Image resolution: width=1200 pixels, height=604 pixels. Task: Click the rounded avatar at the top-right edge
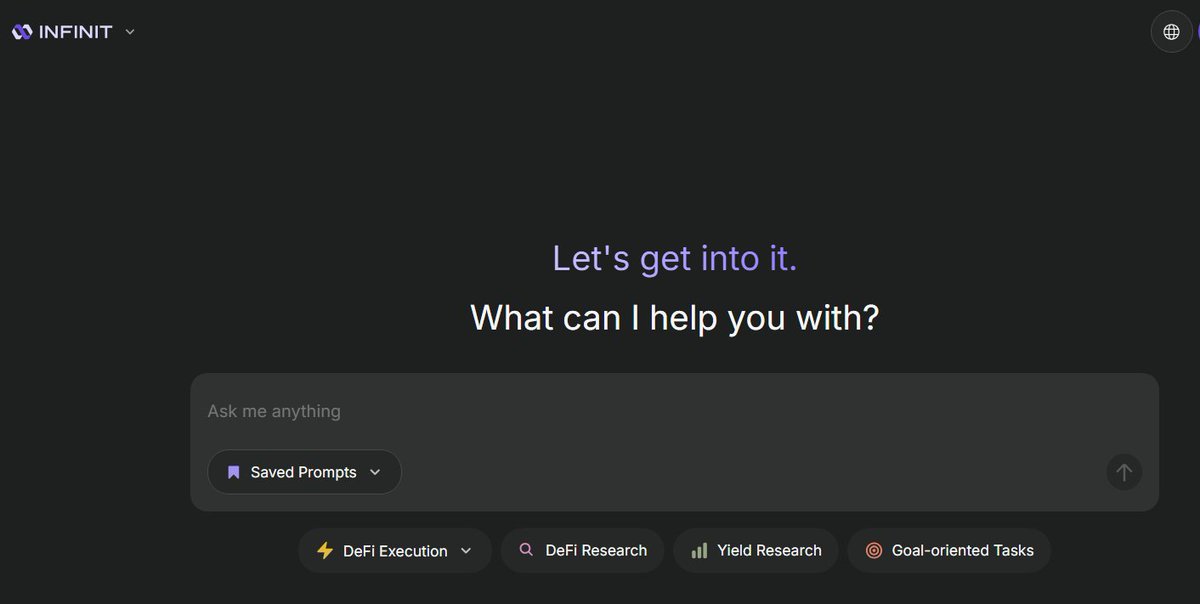(1197, 31)
